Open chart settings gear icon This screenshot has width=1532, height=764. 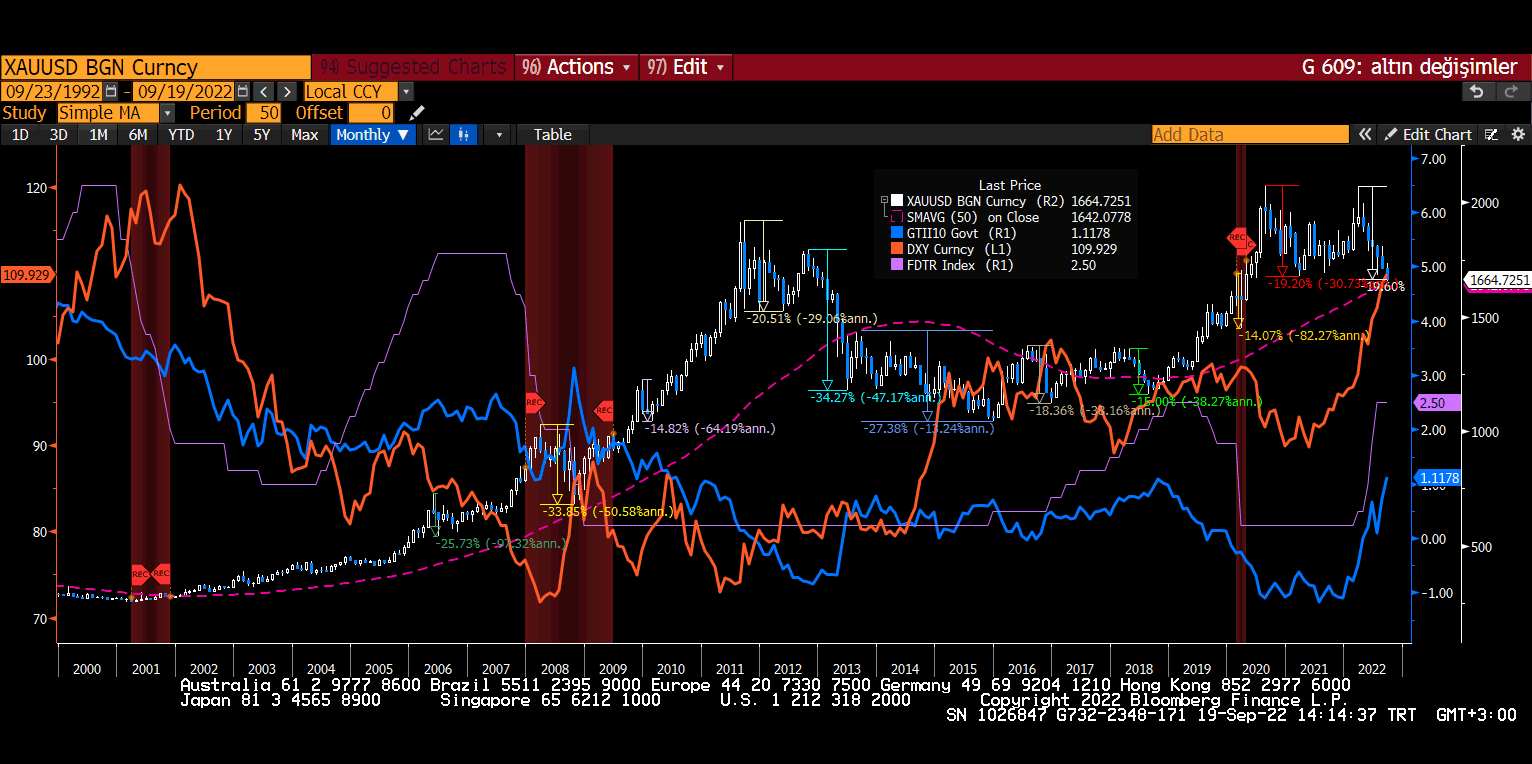pos(1517,134)
